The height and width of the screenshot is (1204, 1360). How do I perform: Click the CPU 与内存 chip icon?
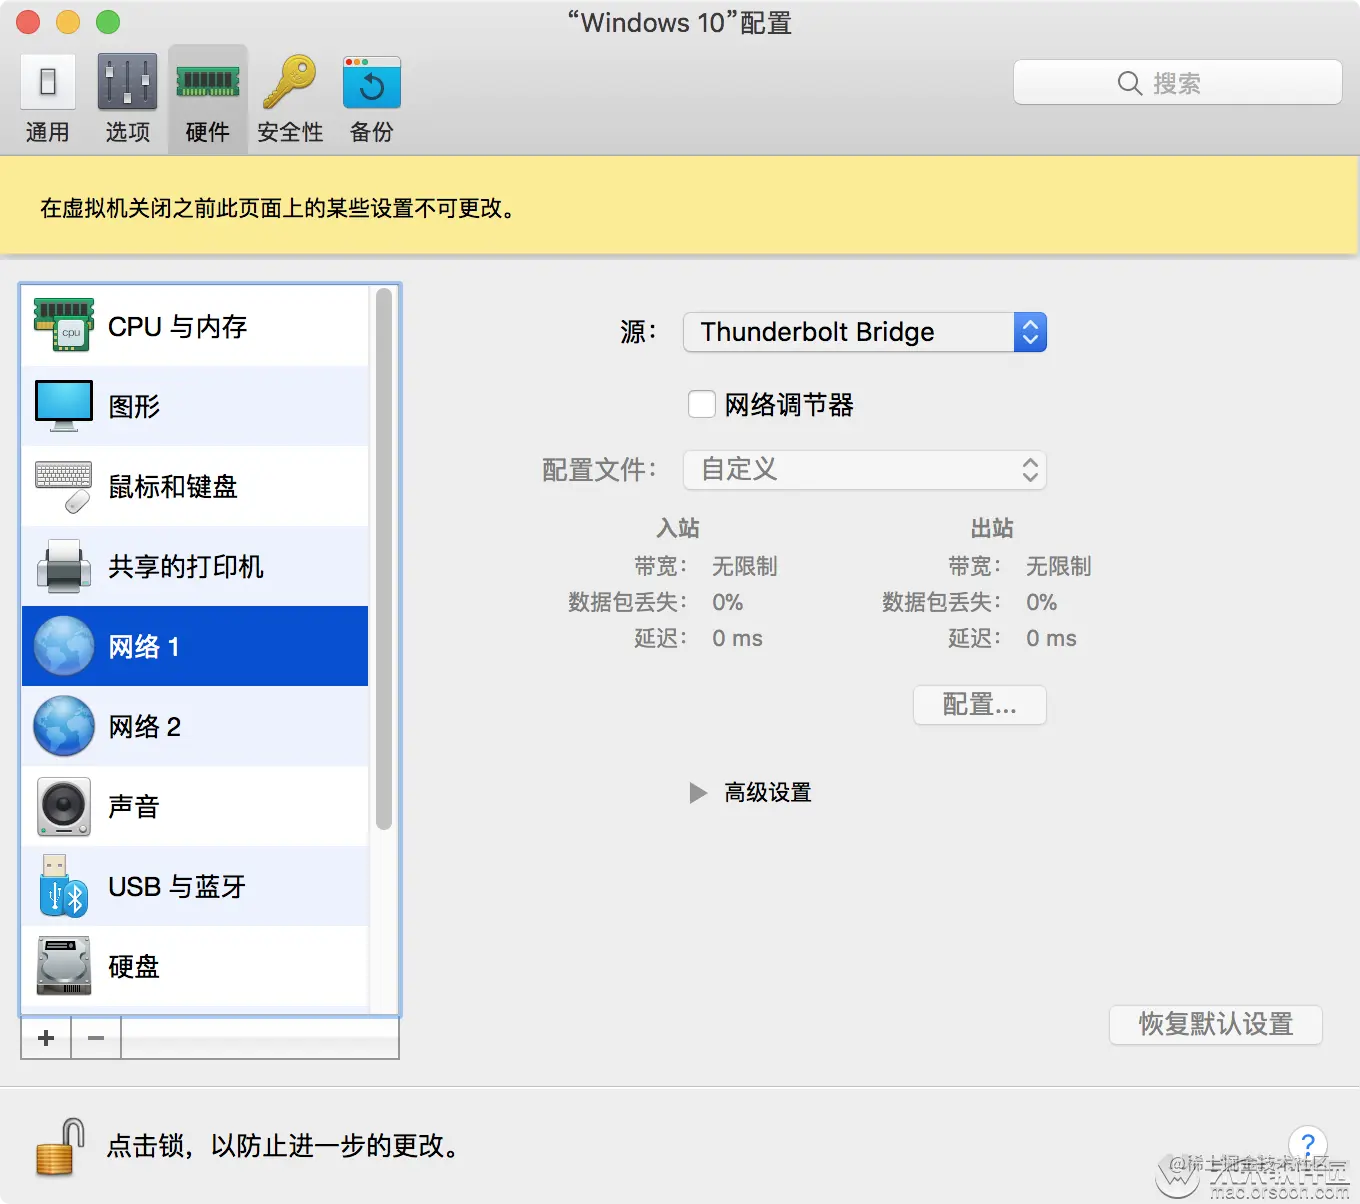64,326
